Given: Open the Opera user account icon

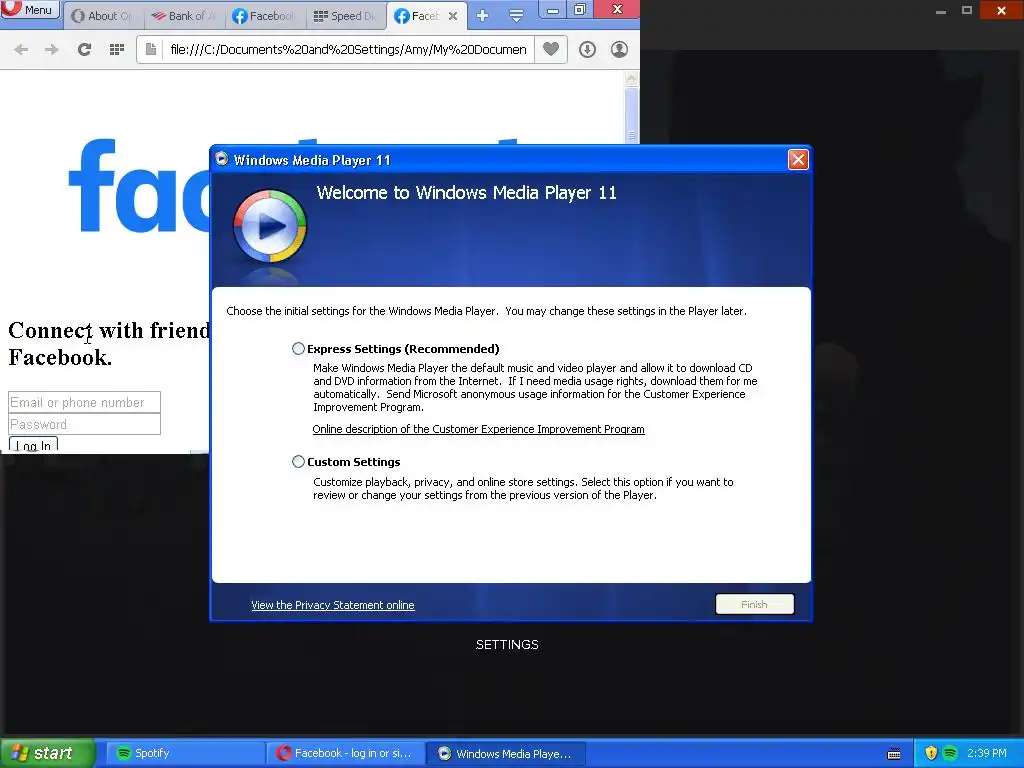Looking at the screenshot, I should click(x=619, y=50).
